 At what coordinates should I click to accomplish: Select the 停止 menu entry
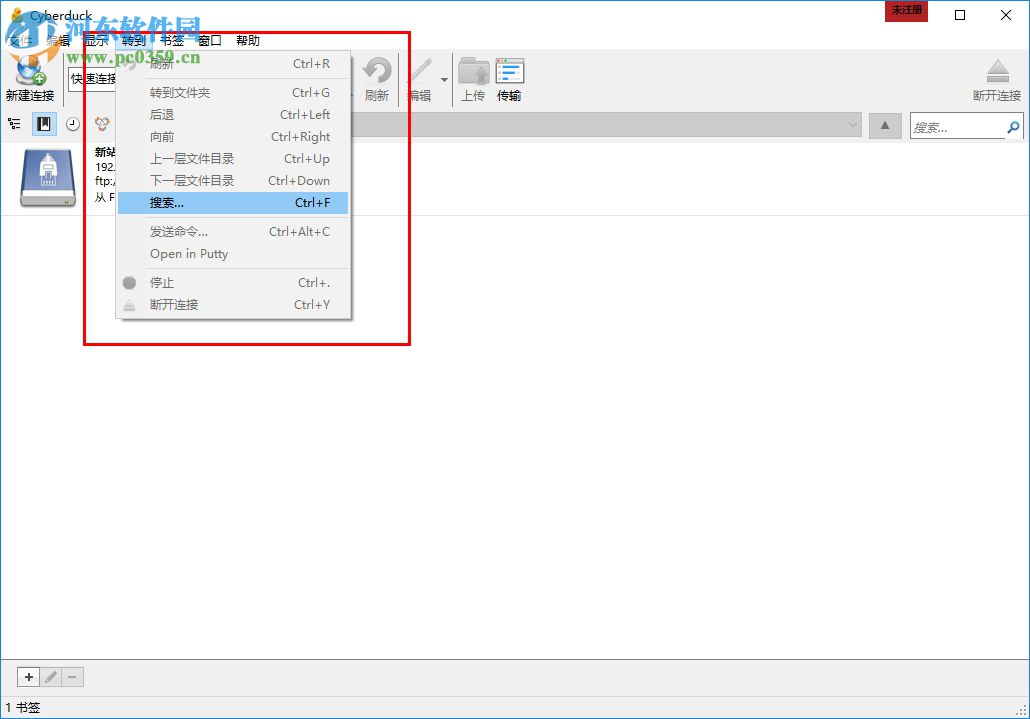coord(233,282)
